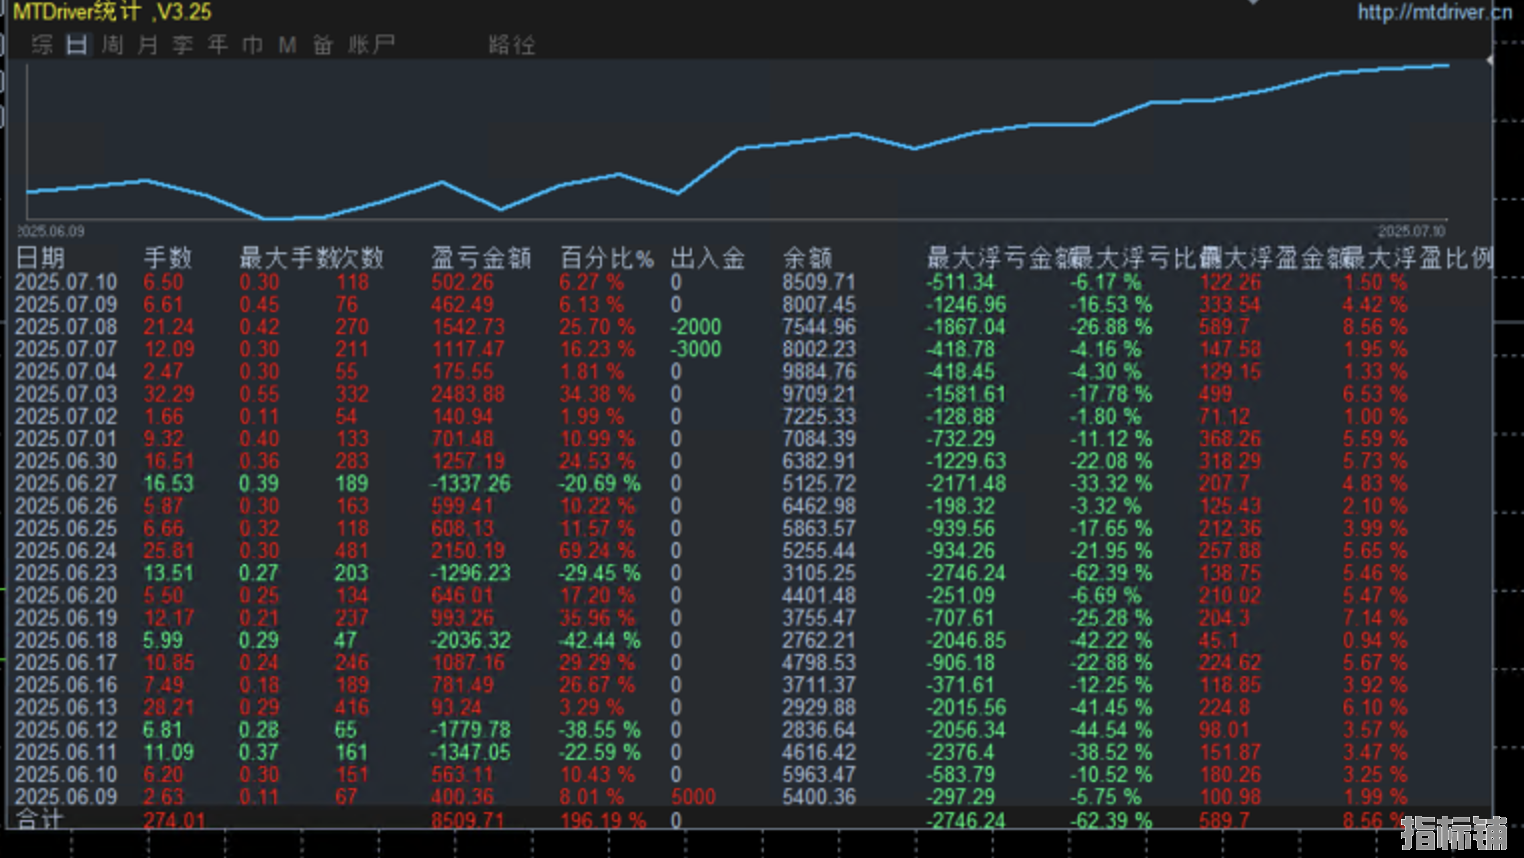Click the trade count value 481
Viewport: 1524px width, 858px height.
coord(352,551)
